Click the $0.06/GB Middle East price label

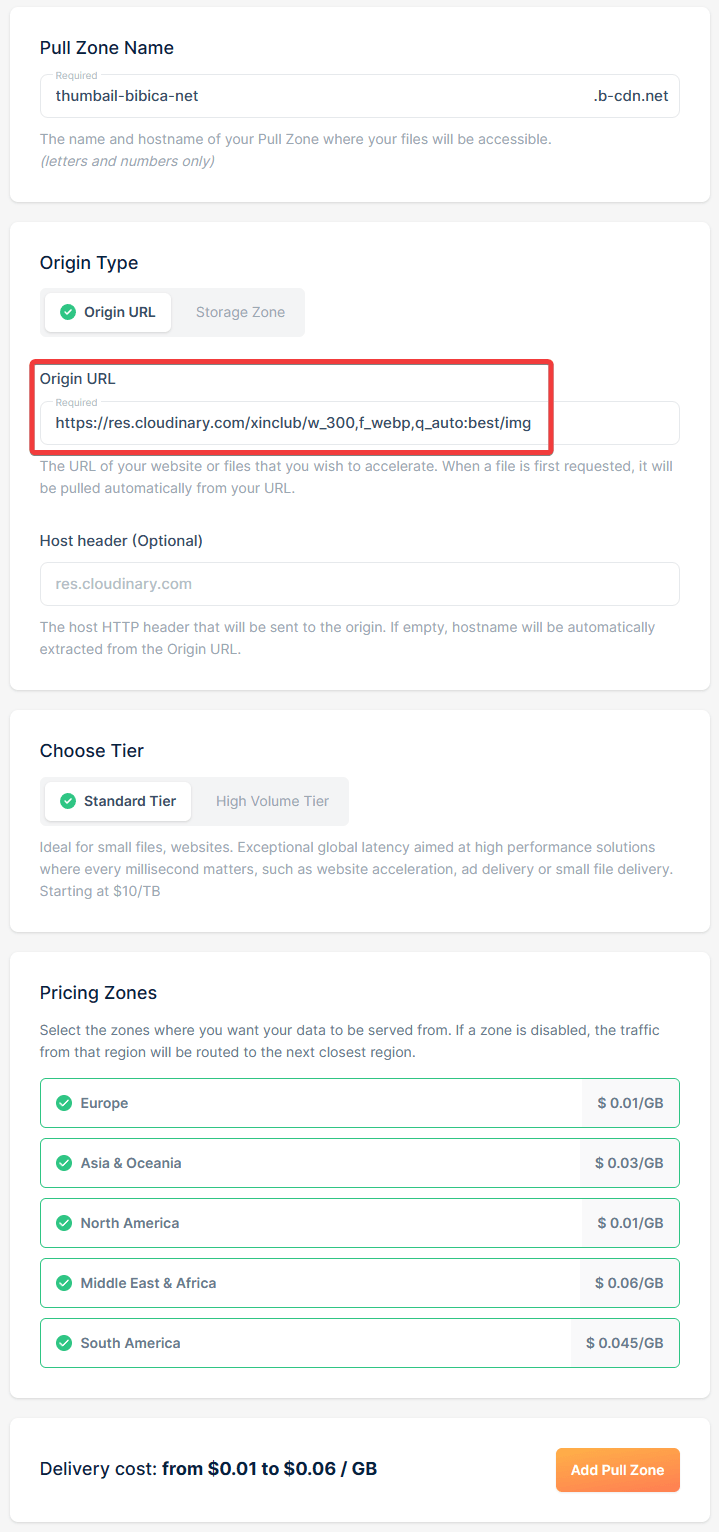[x=629, y=1283]
